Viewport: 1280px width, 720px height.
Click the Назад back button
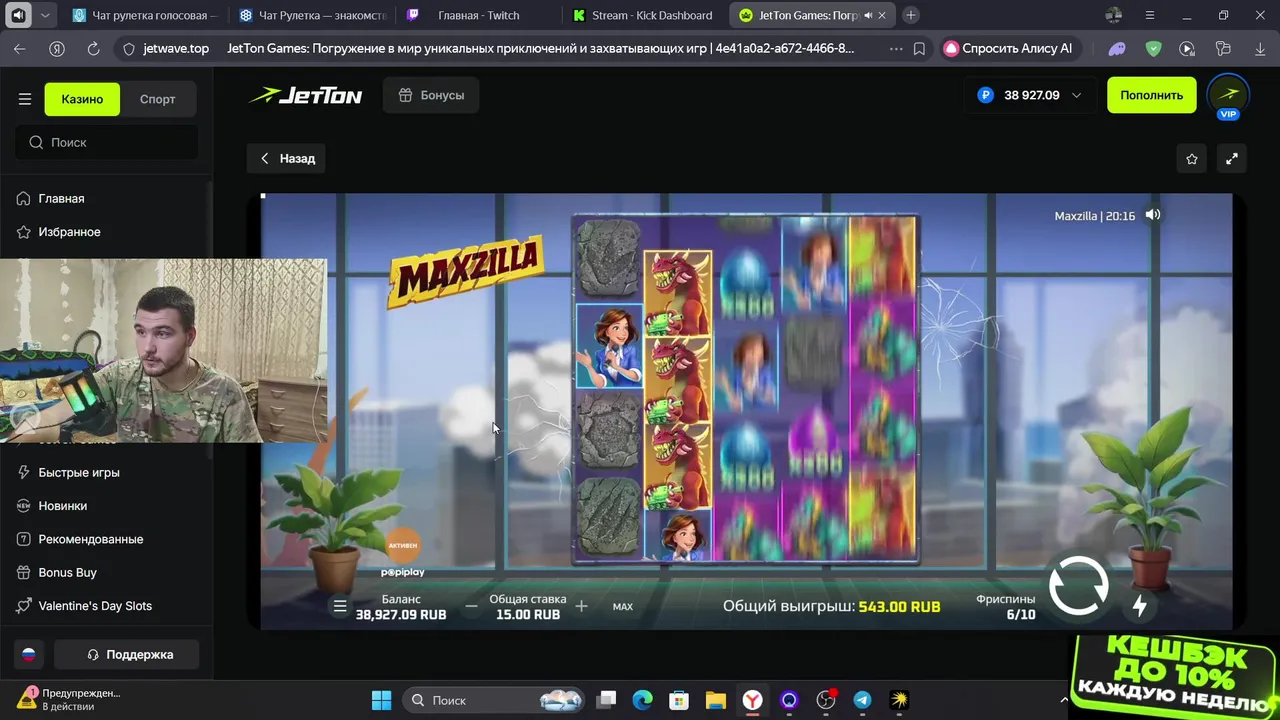click(x=288, y=158)
